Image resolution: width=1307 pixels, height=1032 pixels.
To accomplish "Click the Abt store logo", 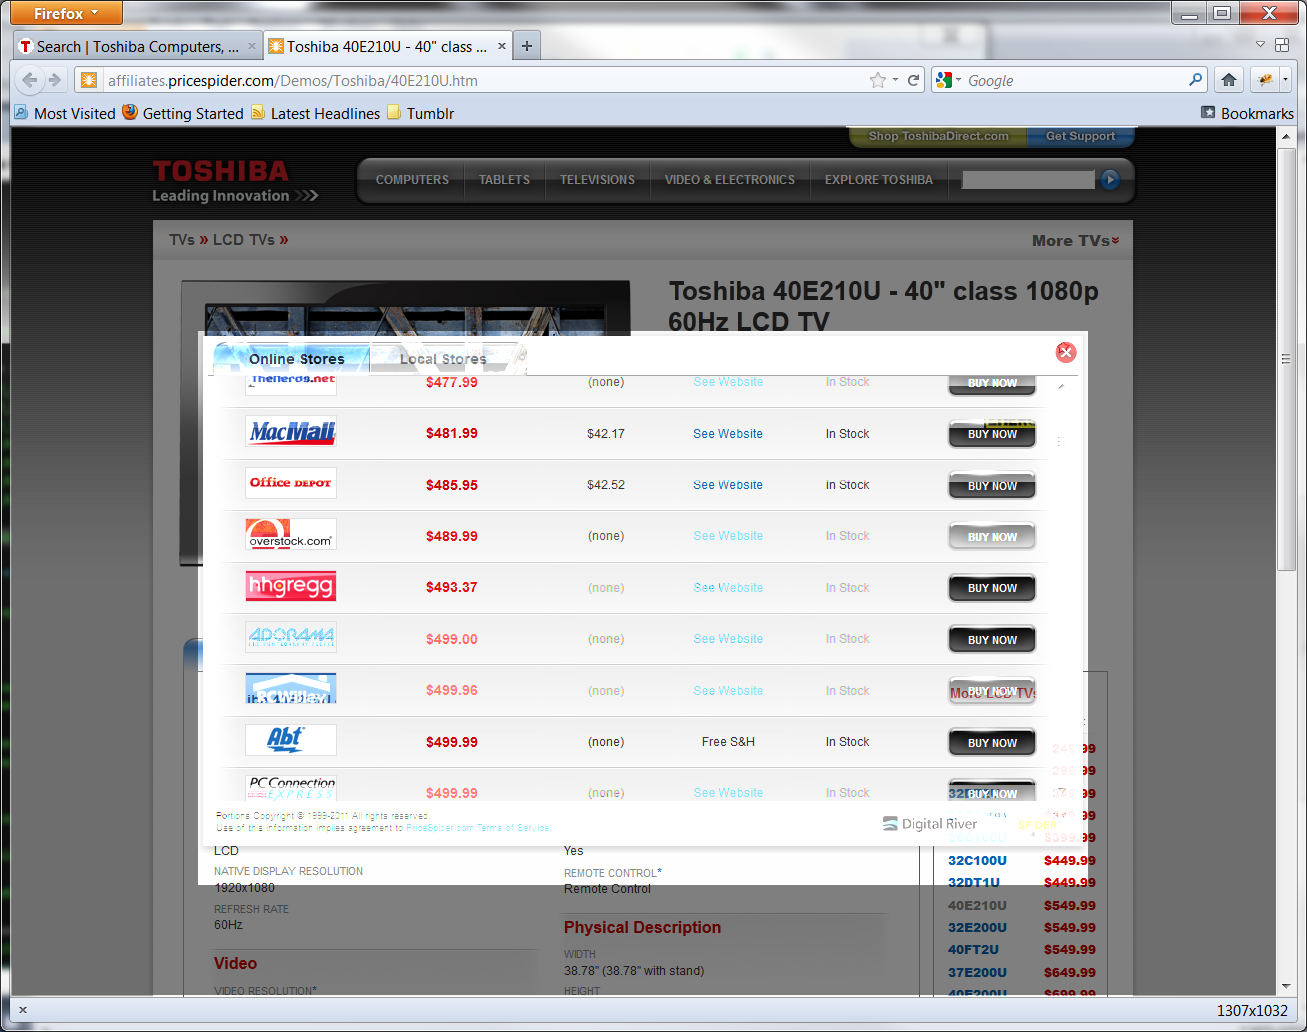I will (x=291, y=740).
